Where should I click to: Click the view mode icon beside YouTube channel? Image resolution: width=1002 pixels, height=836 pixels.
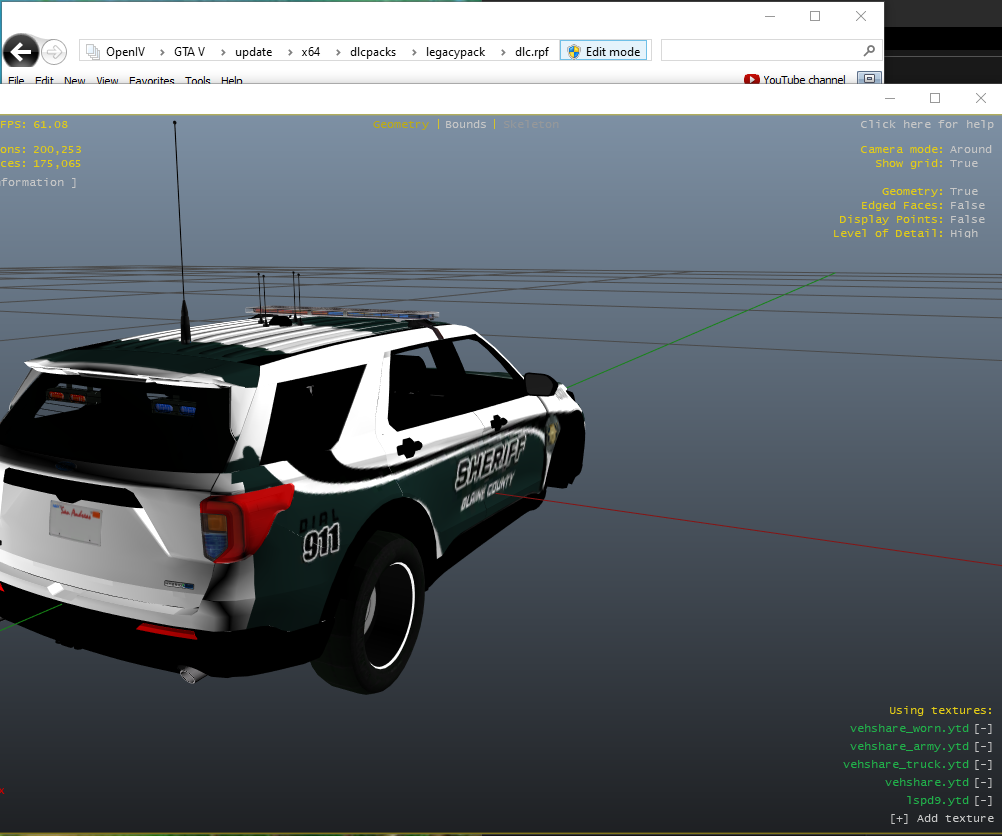(869, 78)
